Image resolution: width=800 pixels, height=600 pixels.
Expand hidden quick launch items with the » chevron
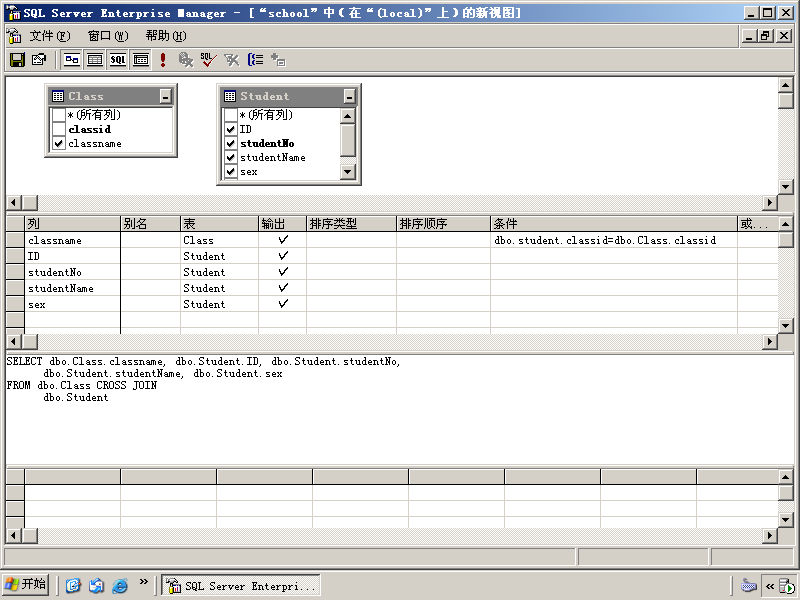143,581
